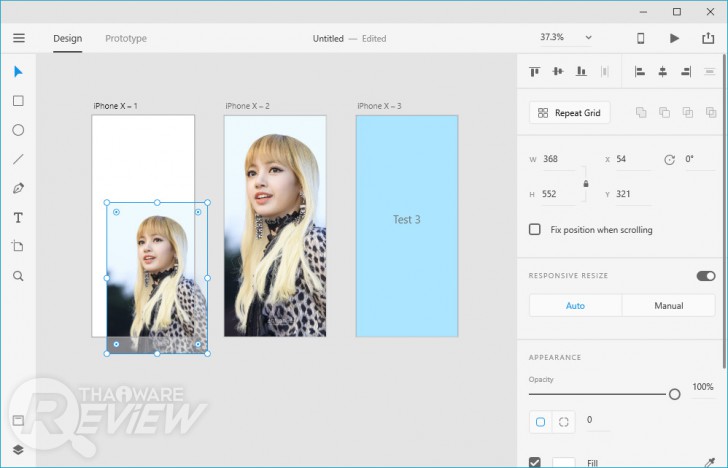Select the iPhone X – 2 artboard title
The width and height of the screenshot is (728, 468).
coord(247,106)
